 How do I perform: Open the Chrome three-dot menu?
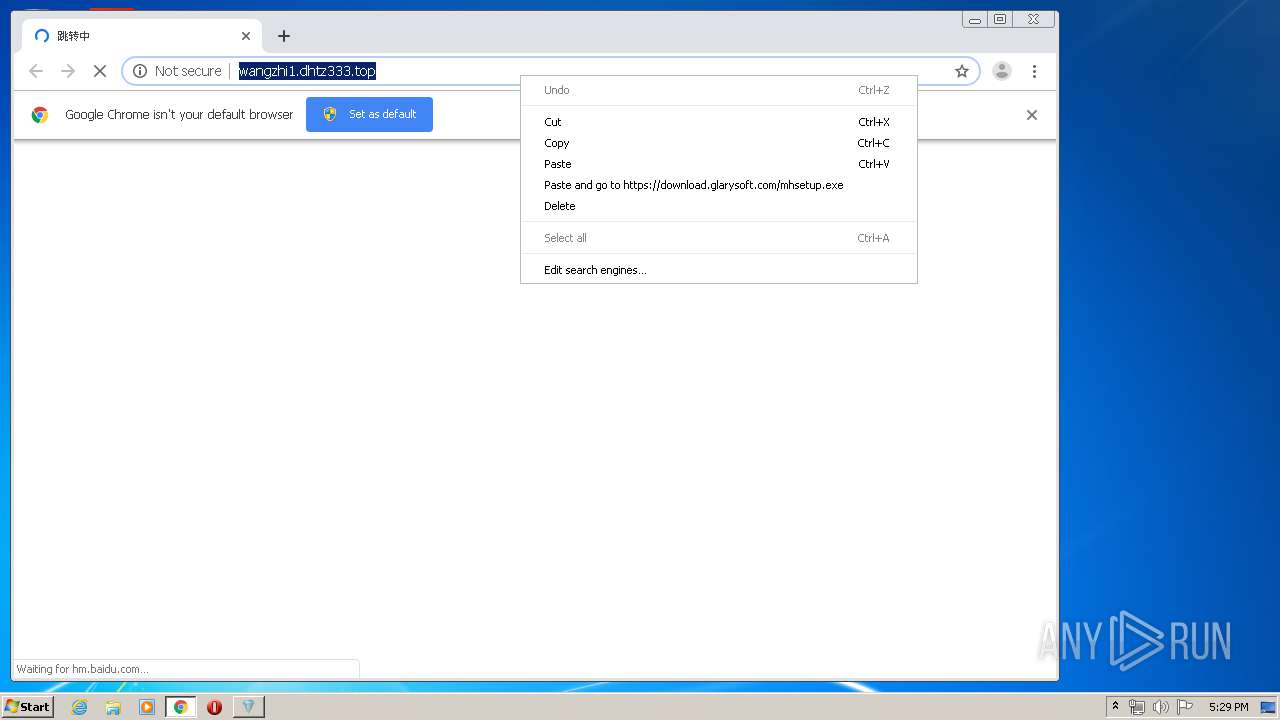coord(1034,71)
